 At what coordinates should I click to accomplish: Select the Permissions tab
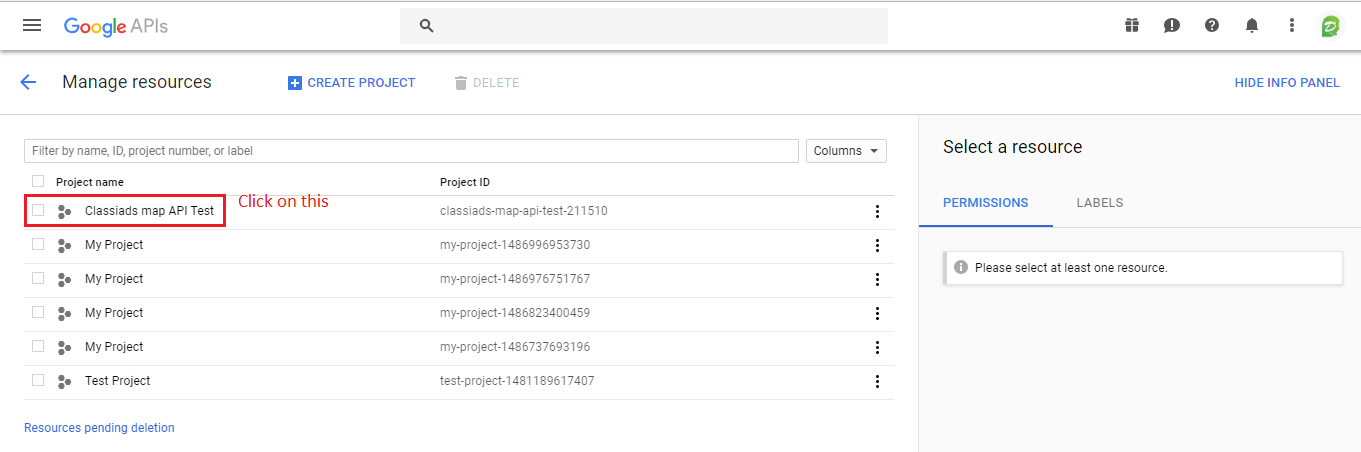[985, 202]
